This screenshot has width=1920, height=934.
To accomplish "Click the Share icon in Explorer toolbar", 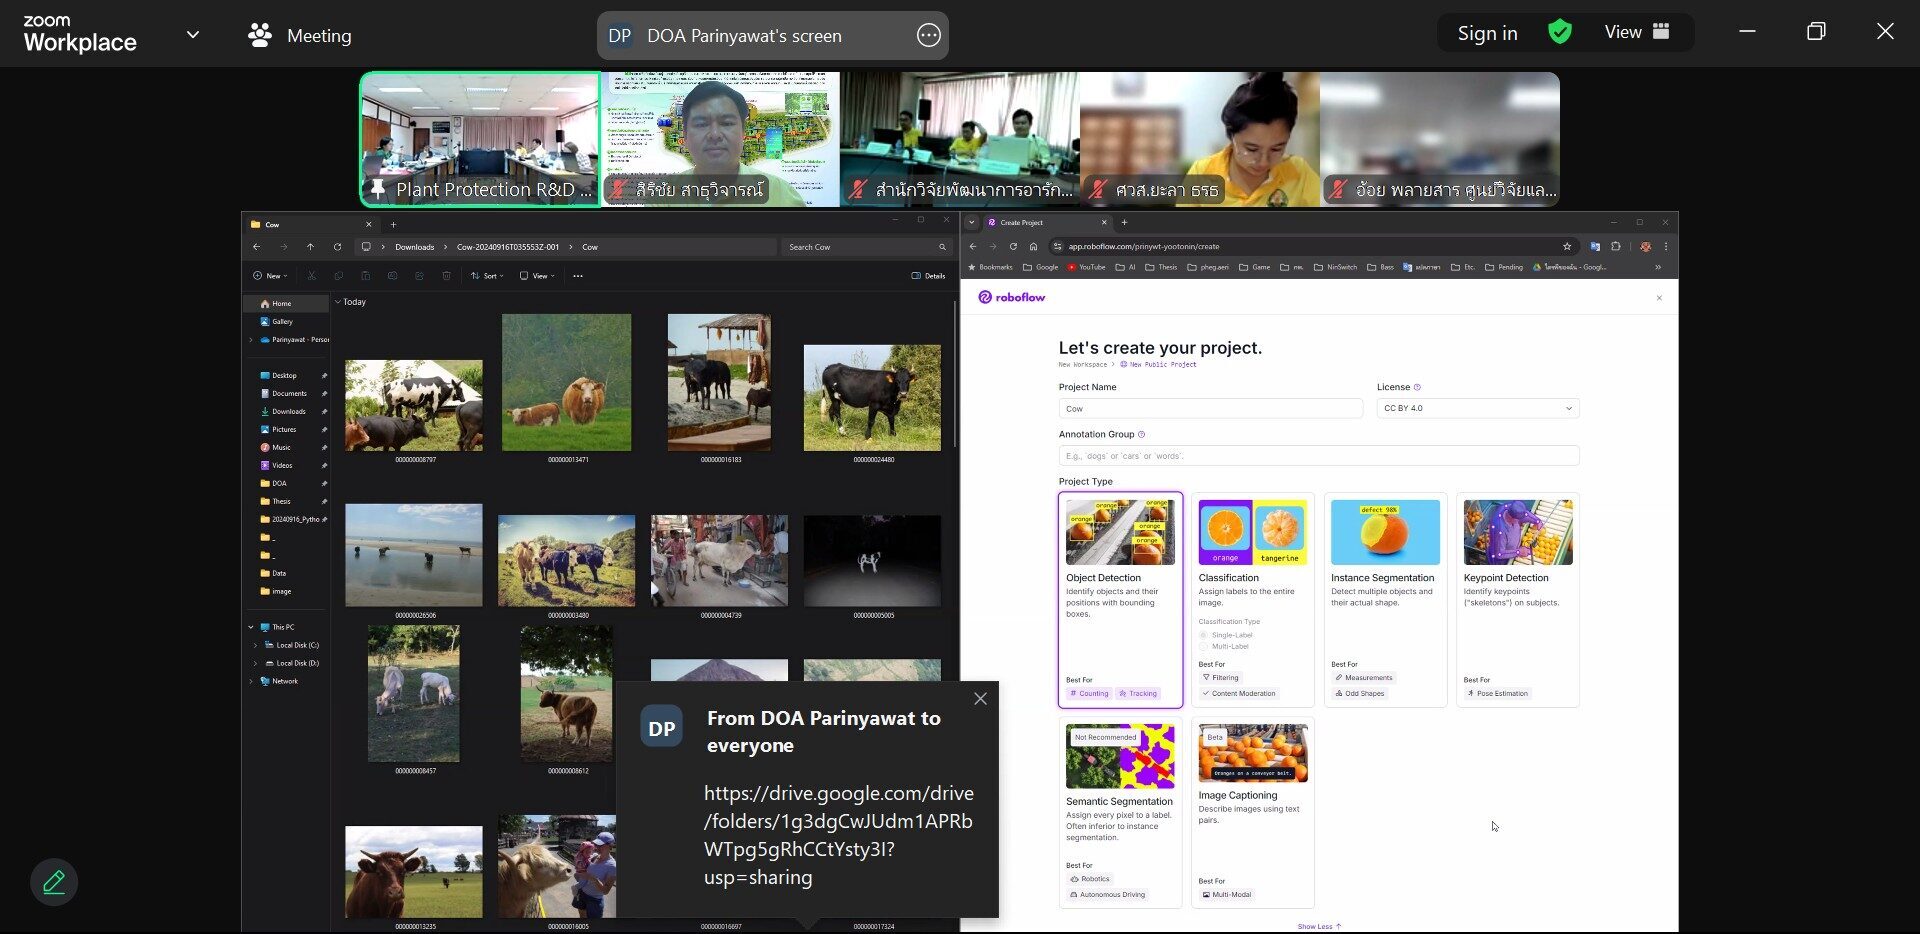I will click(419, 276).
